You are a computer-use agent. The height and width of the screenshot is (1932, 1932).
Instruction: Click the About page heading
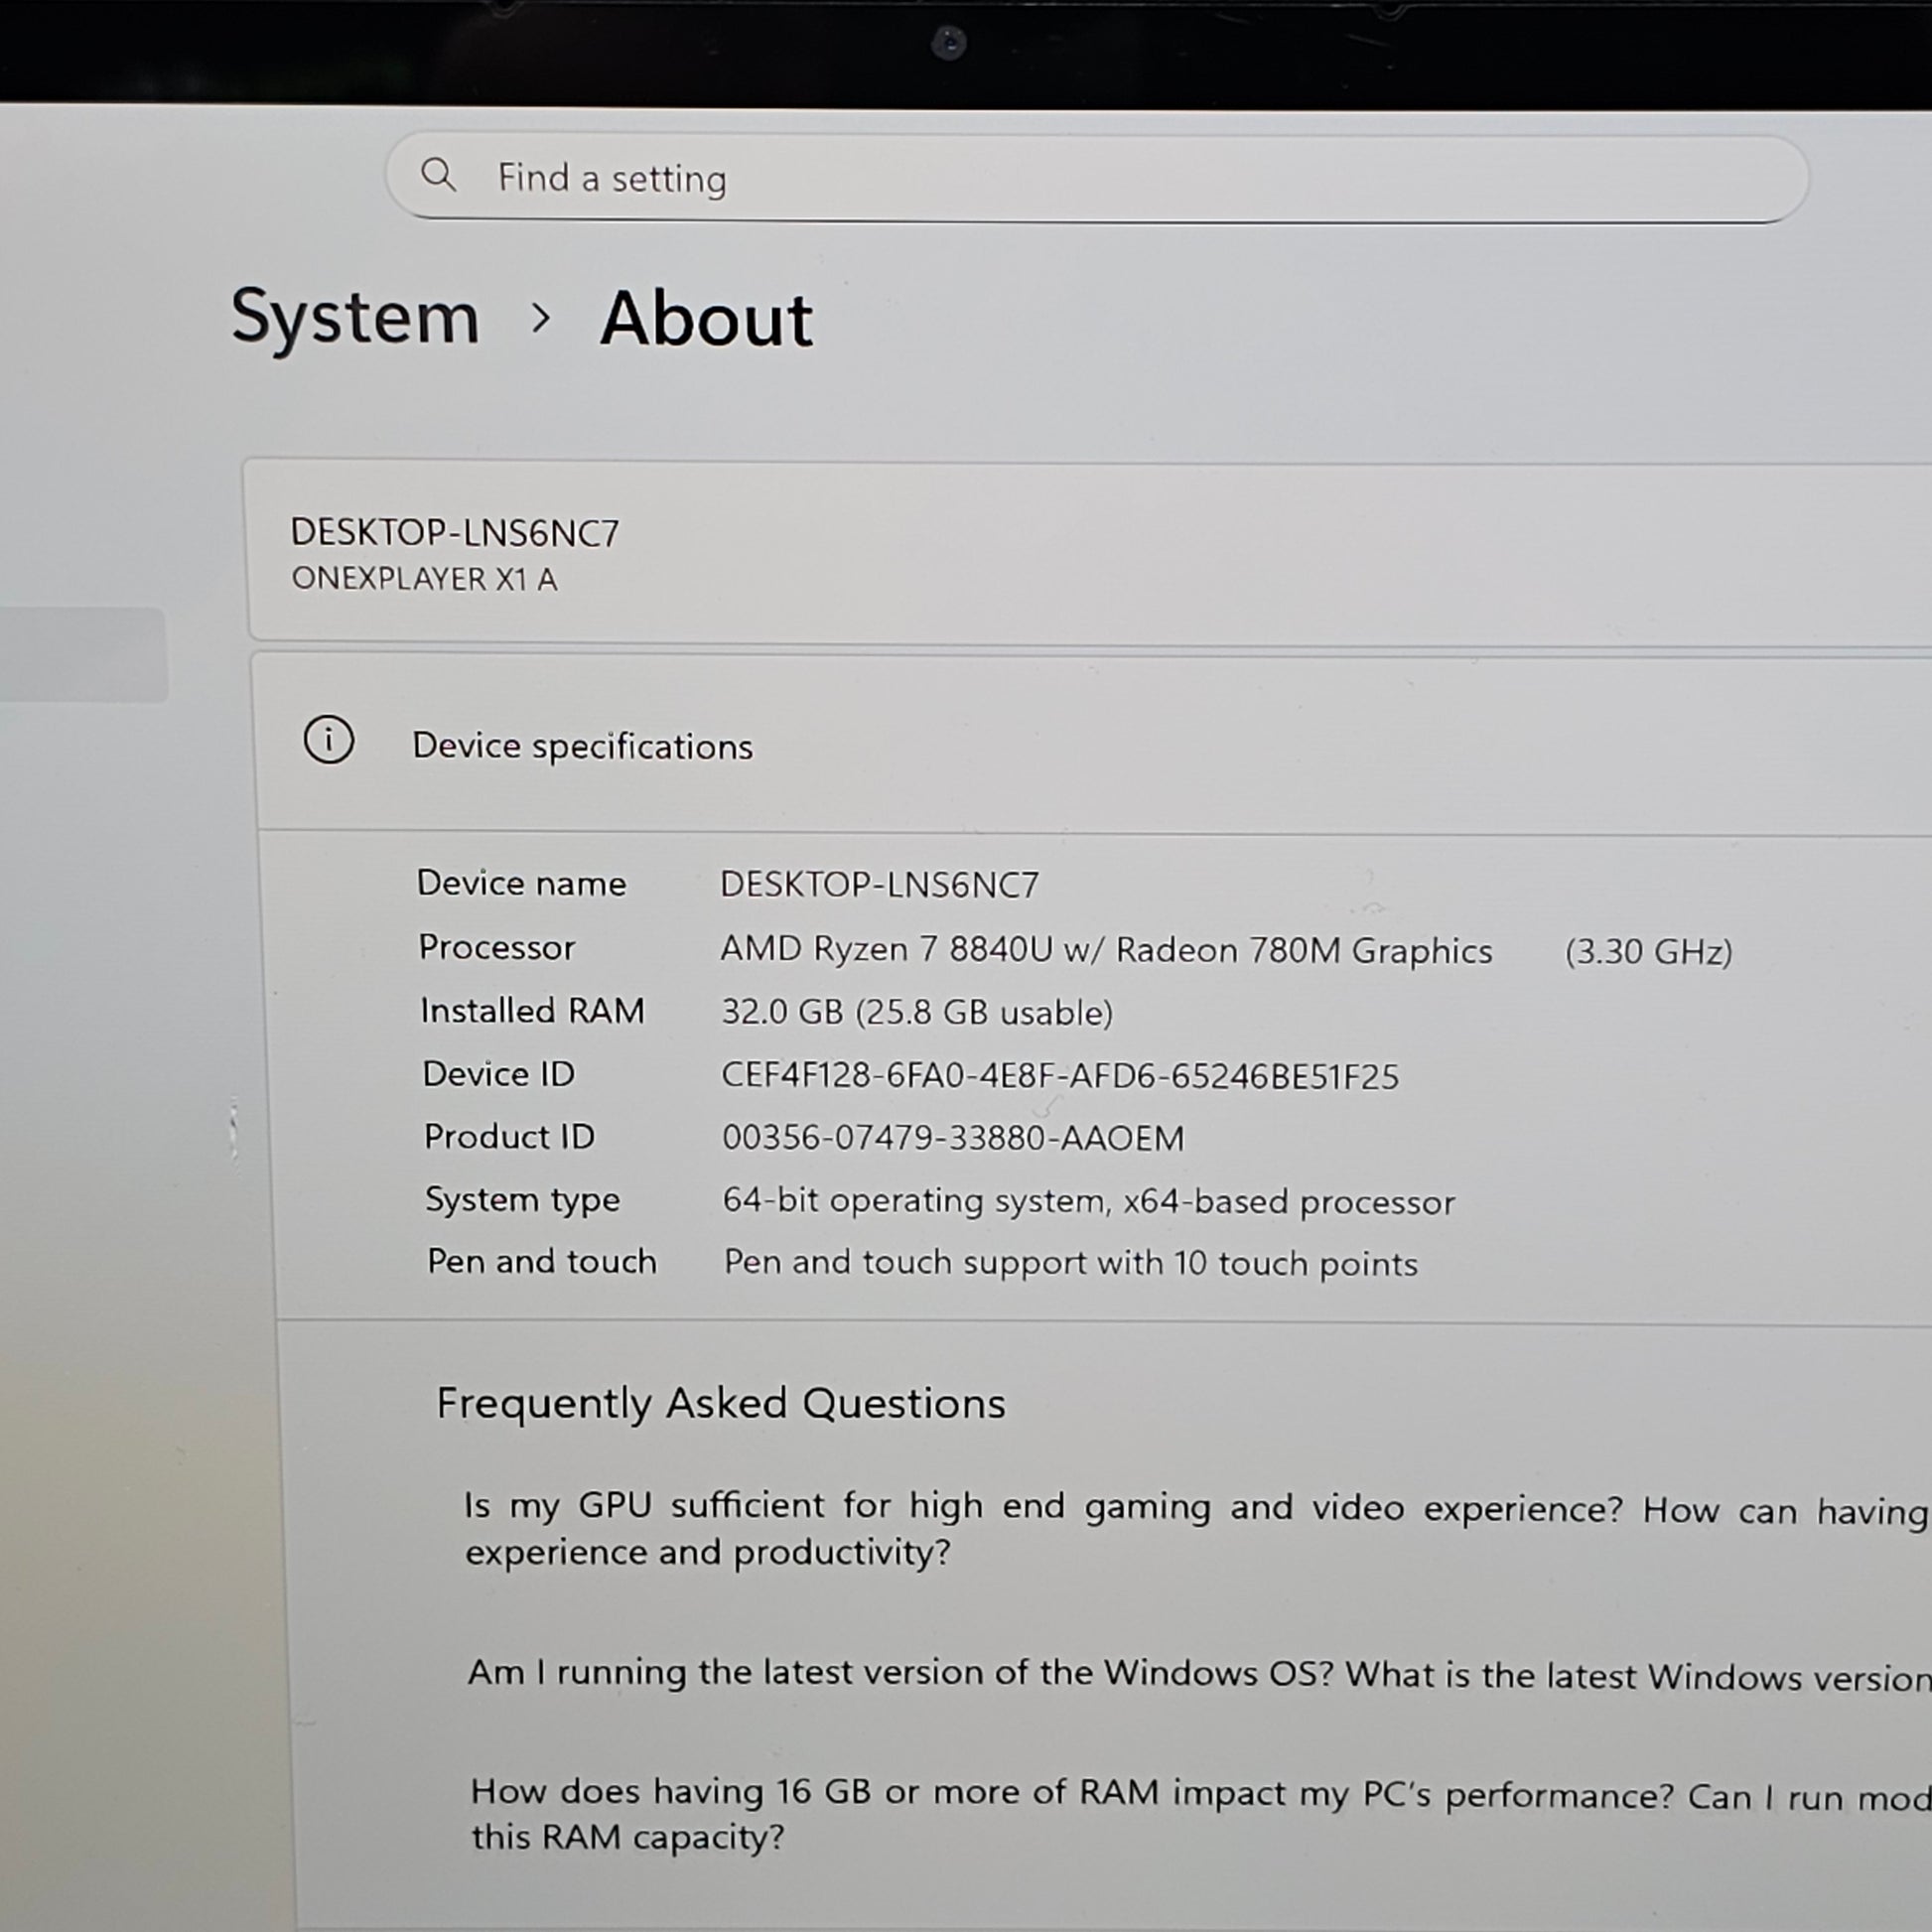click(x=706, y=320)
